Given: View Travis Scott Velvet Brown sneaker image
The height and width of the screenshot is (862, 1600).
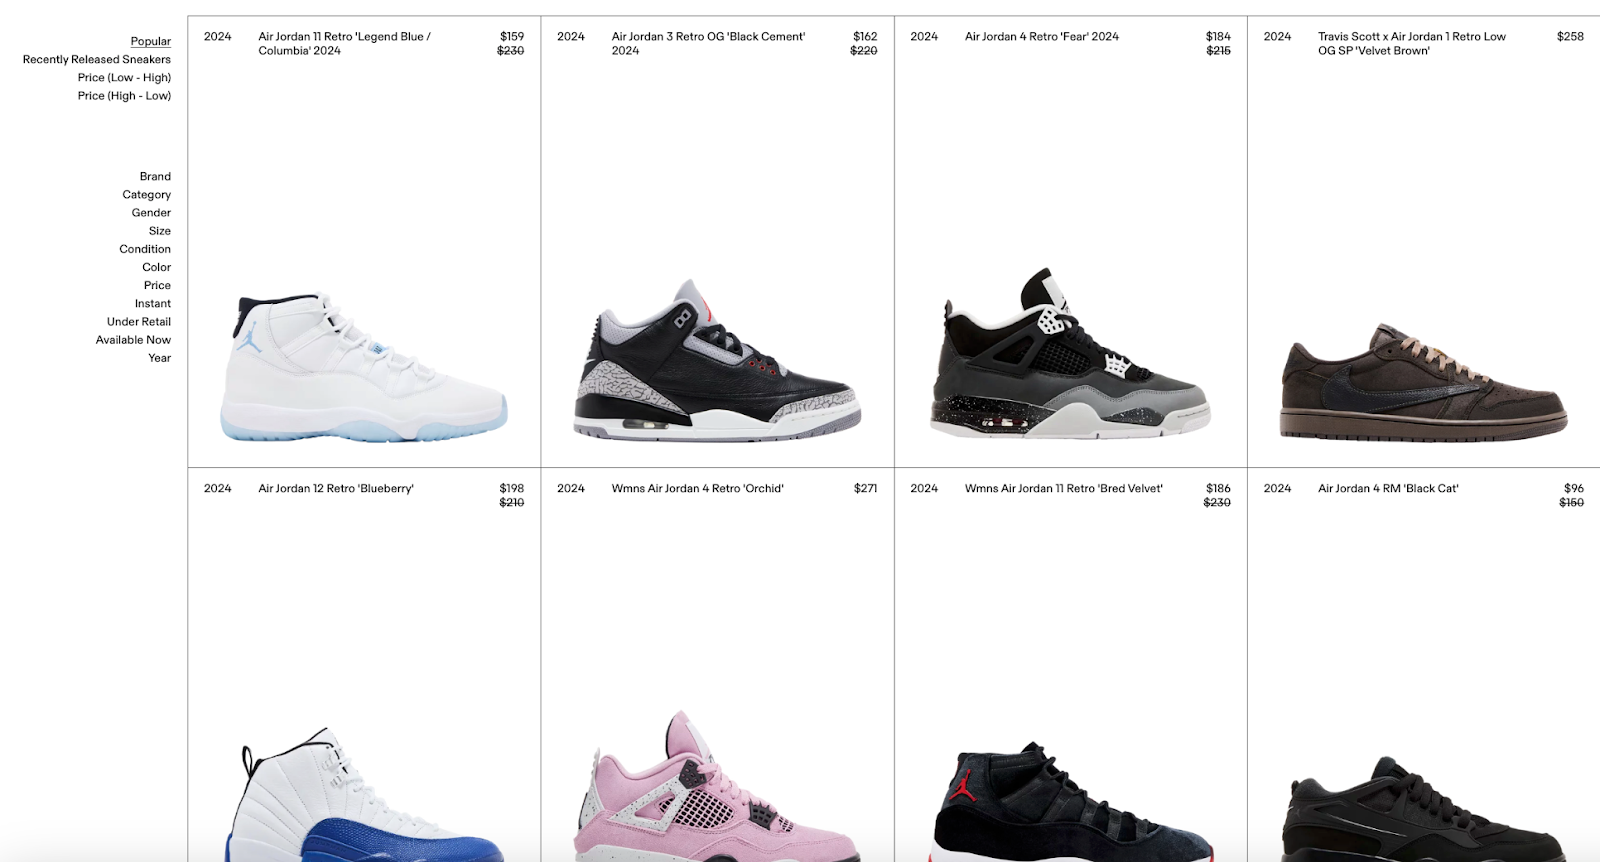Looking at the screenshot, I should (x=1424, y=381).
